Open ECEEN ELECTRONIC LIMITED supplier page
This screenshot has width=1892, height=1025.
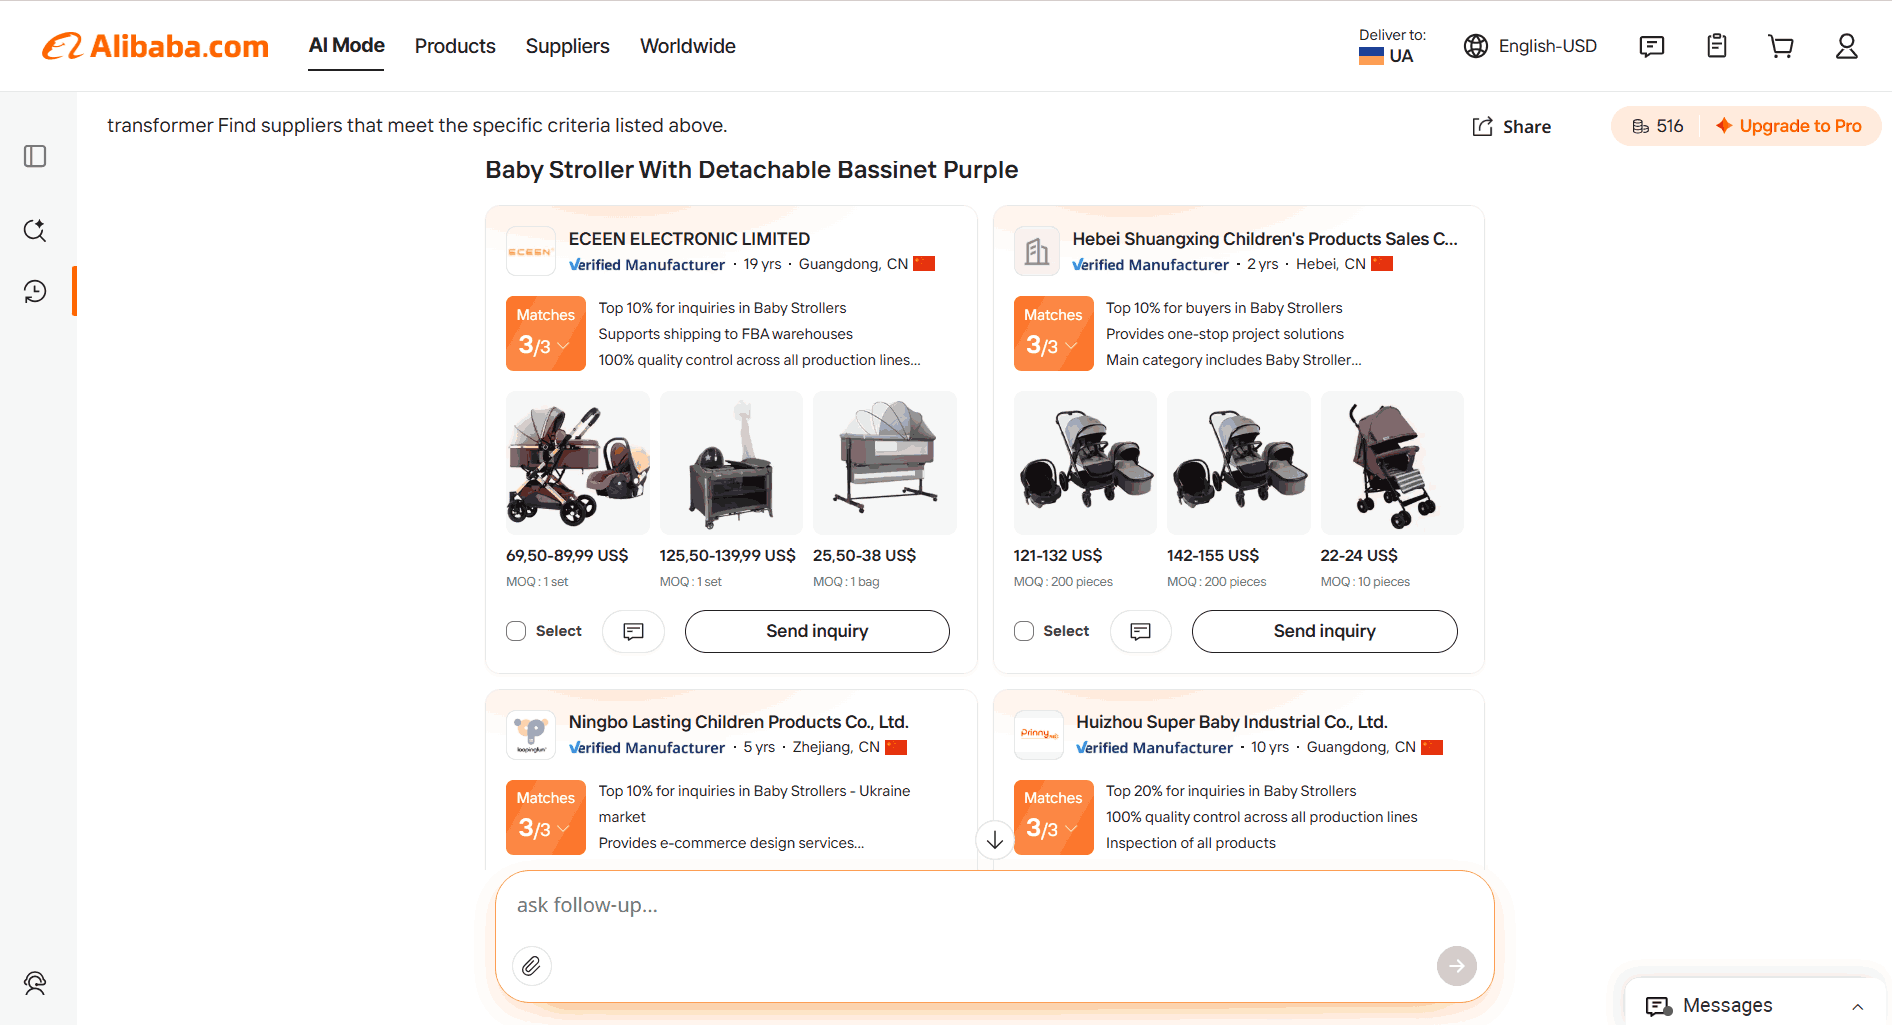(690, 239)
